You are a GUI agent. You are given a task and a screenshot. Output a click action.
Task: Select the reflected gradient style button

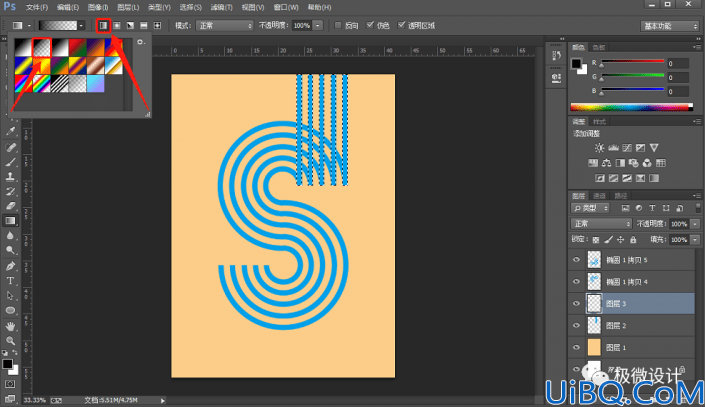pos(144,26)
